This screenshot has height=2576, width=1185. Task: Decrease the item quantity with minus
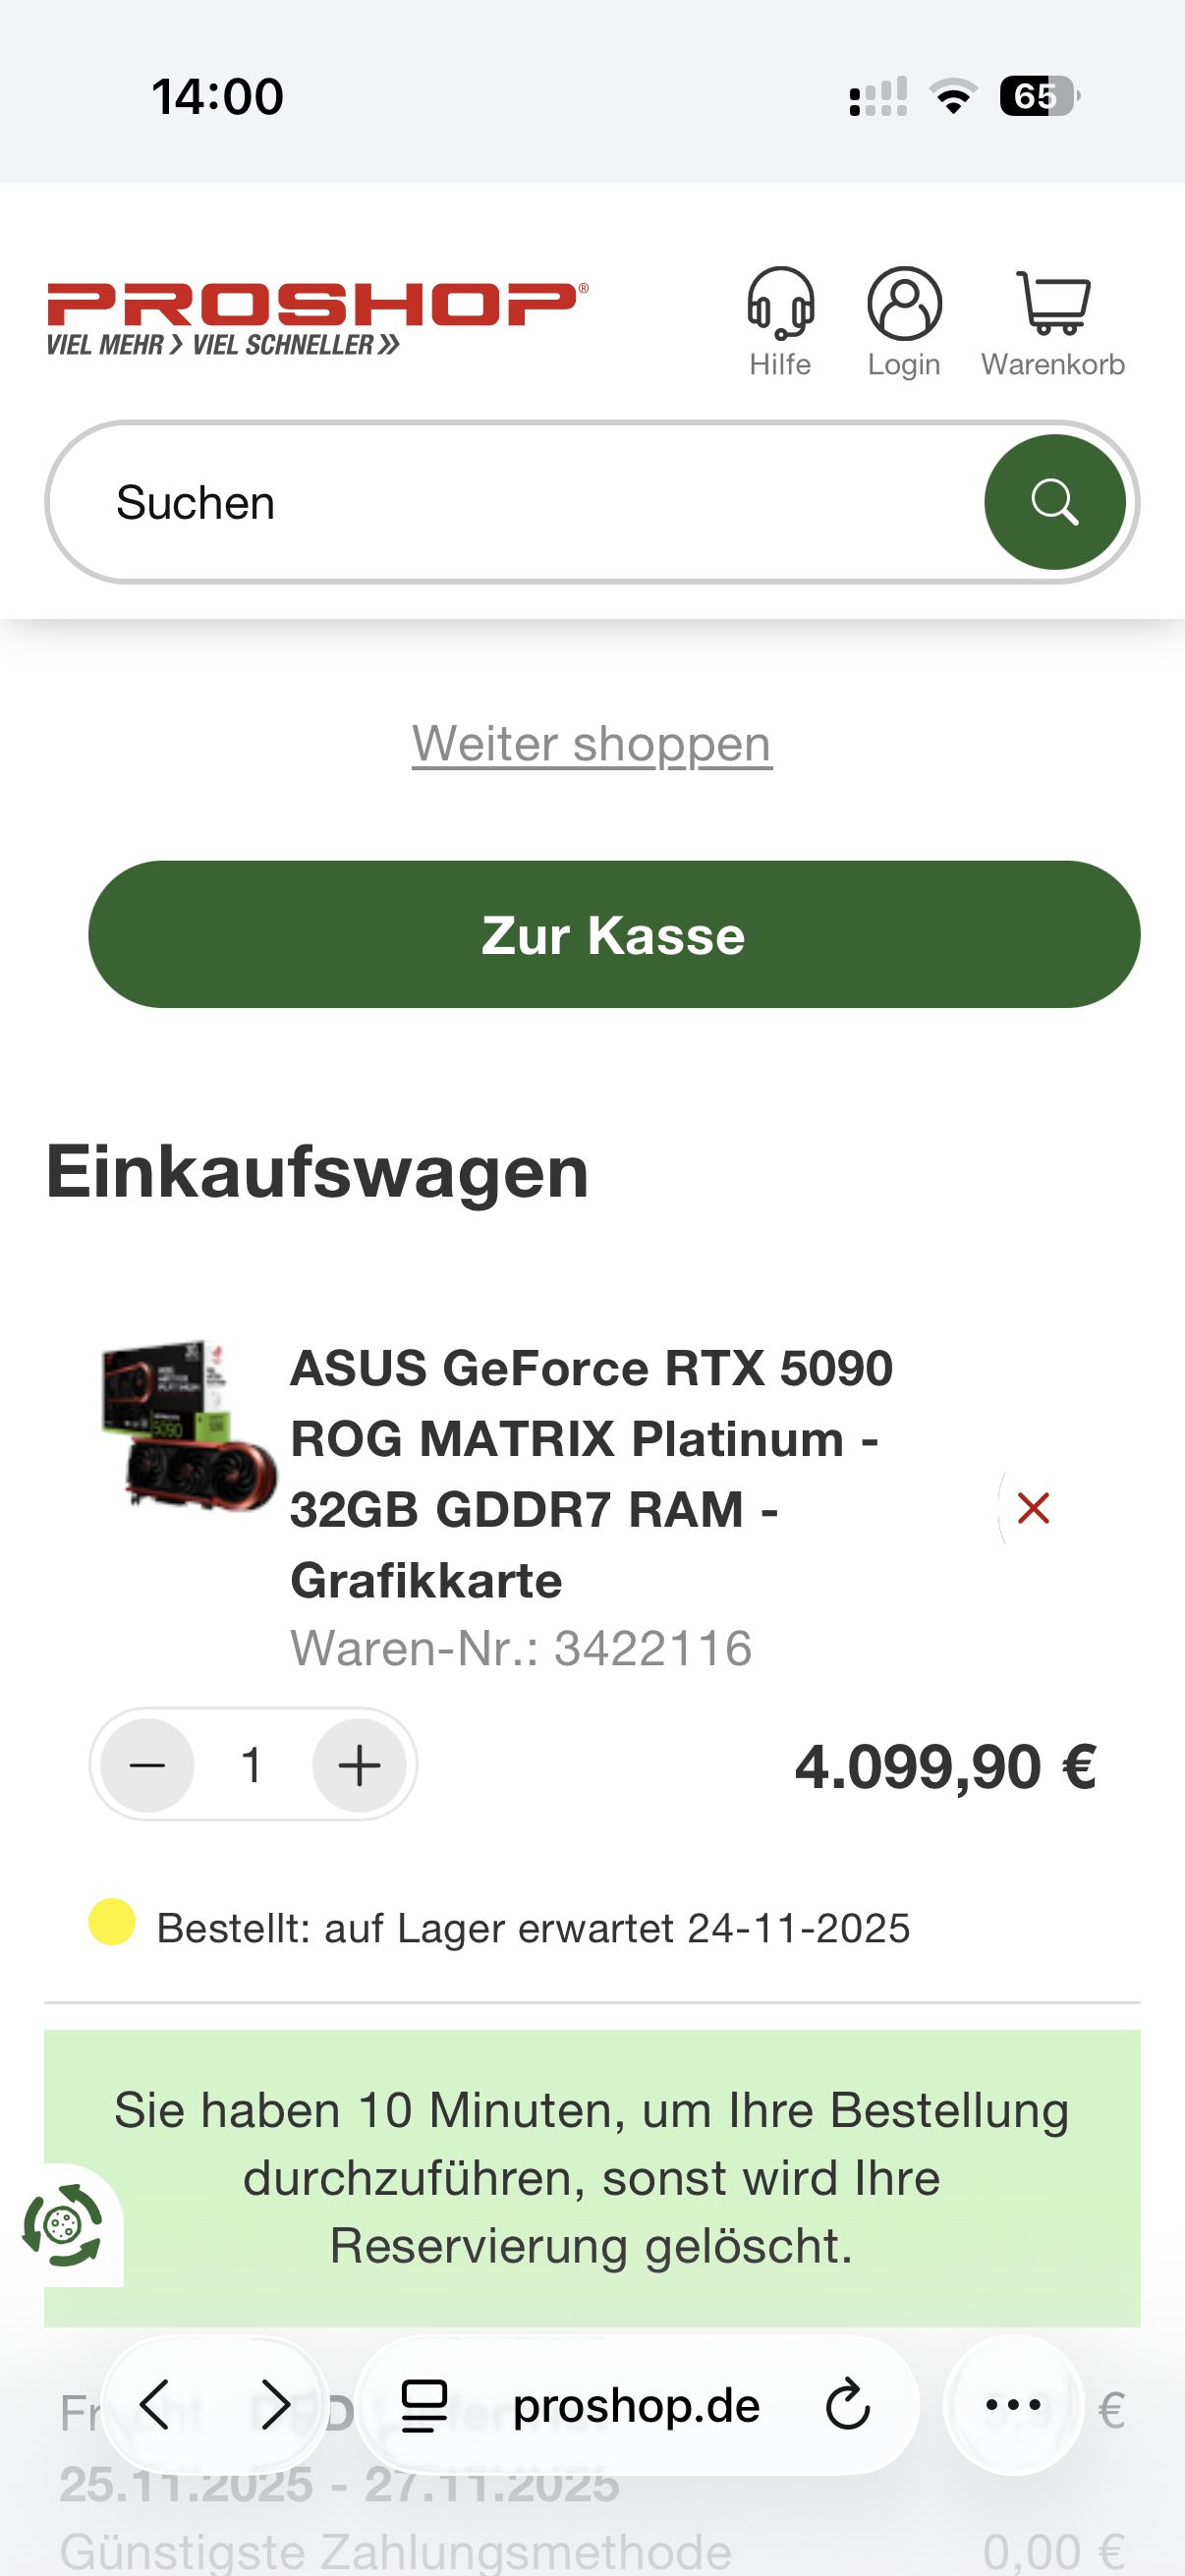[x=147, y=1765]
